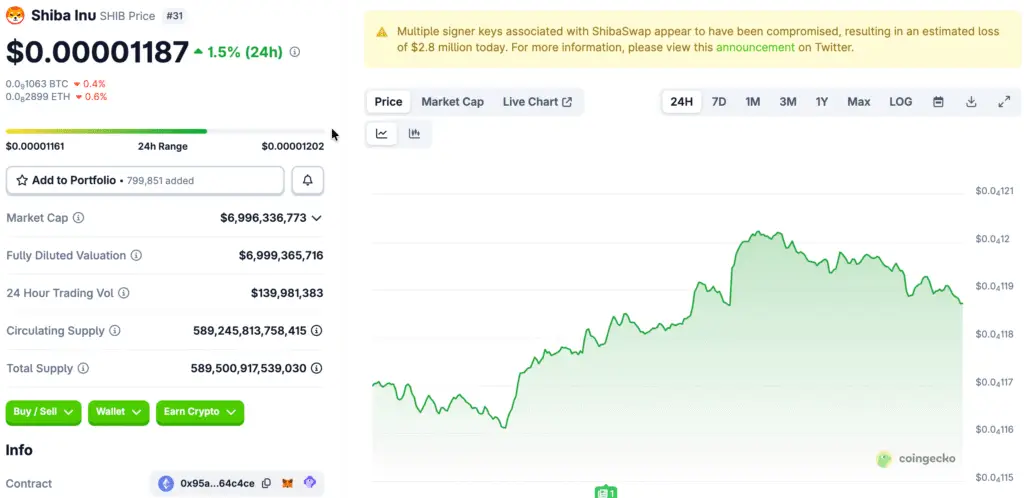Click the MetaMask fox icon
The height and width of the screenshot is (498, 1024).
(287, 484)
